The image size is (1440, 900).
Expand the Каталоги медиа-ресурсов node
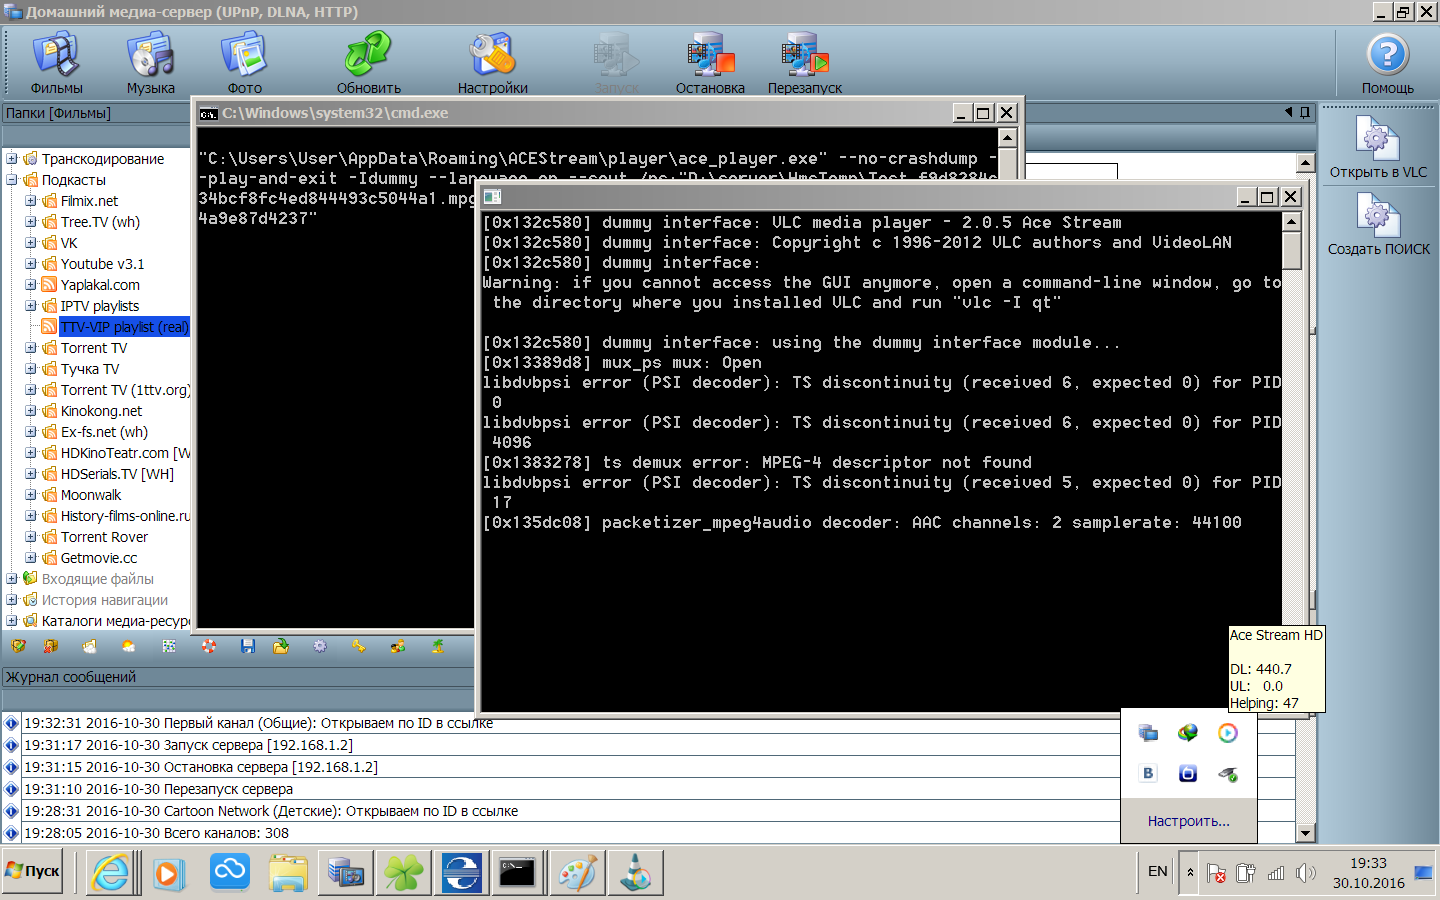pyautogui.click(x=12, y=621)
